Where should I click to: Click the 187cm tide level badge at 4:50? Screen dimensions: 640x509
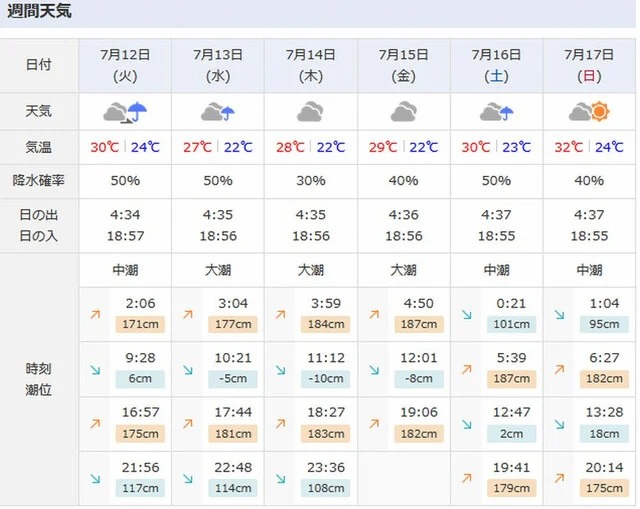click(x=419, y=324)
